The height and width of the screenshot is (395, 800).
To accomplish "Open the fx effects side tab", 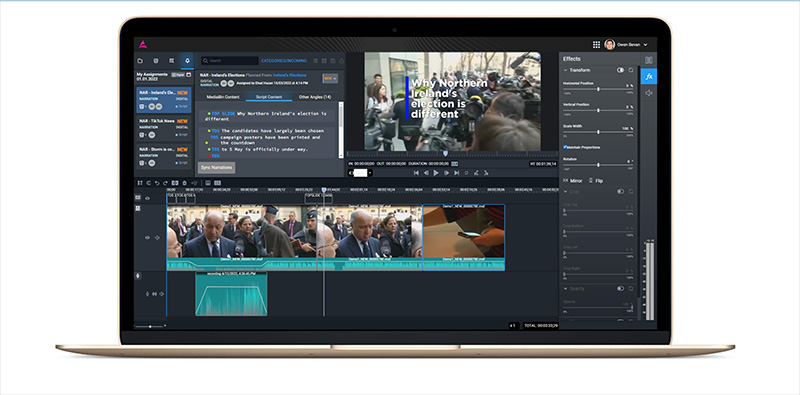I will point(649,77).
